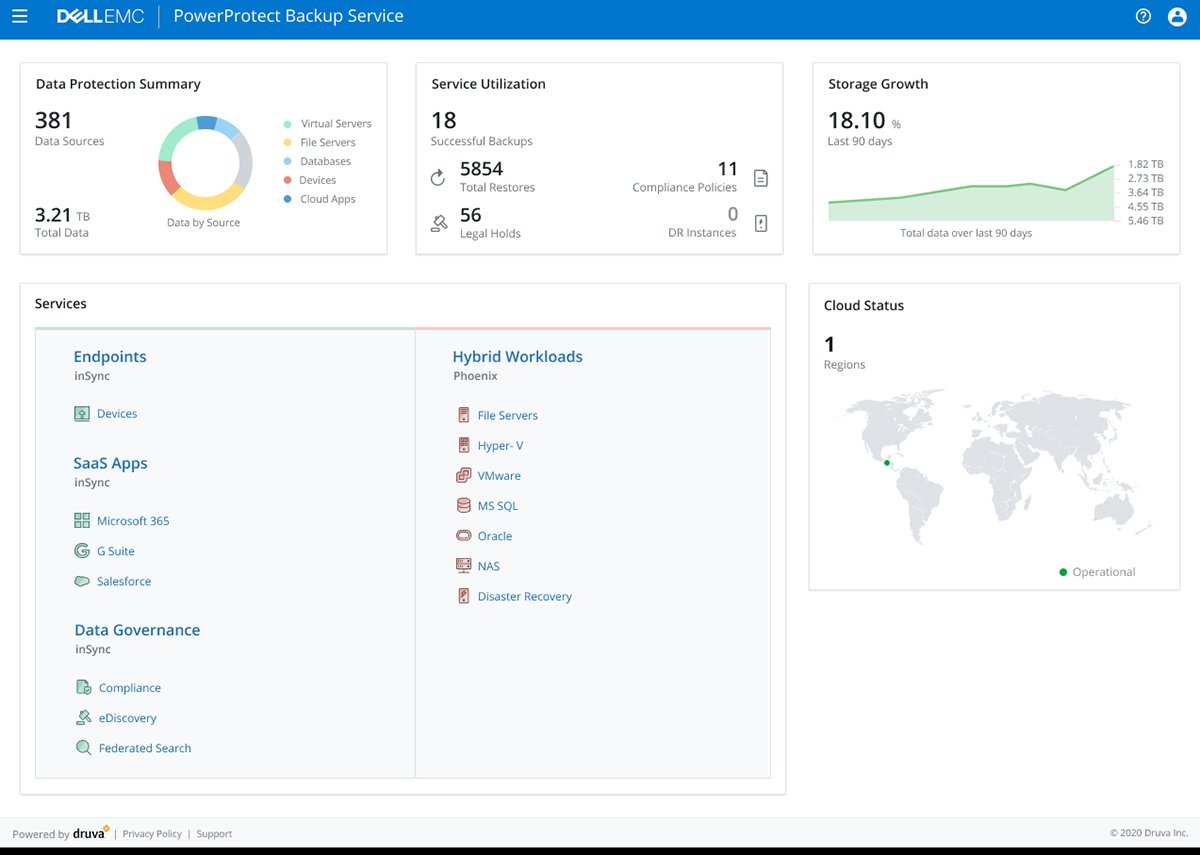Click the Microsoft 365 link
Viewport: 1200px width, 855px height.
tap(133, 520)
